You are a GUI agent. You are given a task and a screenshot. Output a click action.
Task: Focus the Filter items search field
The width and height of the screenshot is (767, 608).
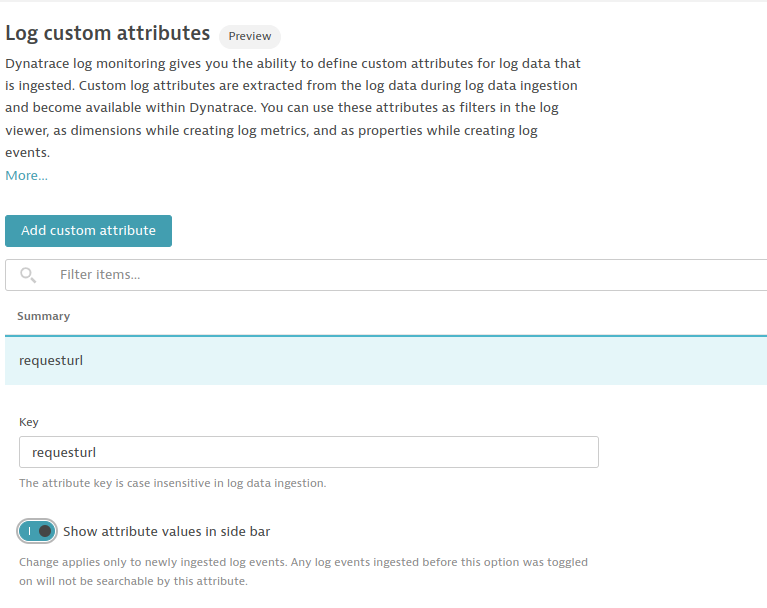coord(400,275)
